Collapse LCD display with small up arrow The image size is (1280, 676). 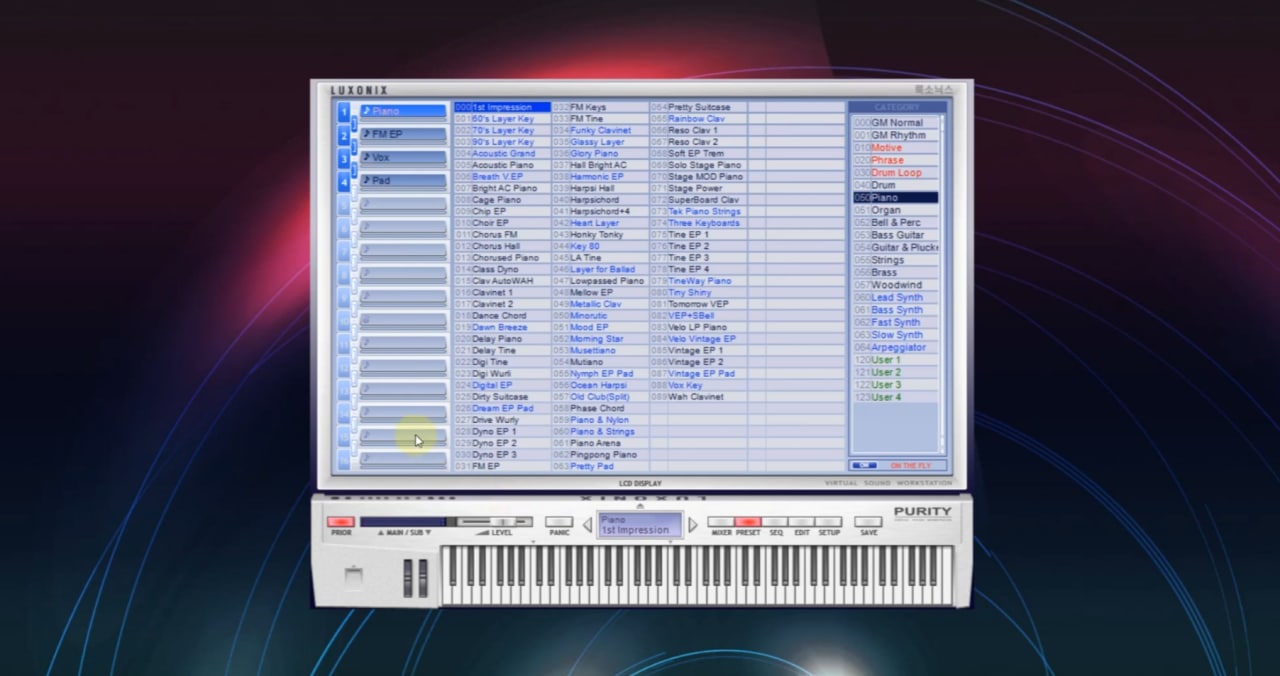tap(640, 506)
